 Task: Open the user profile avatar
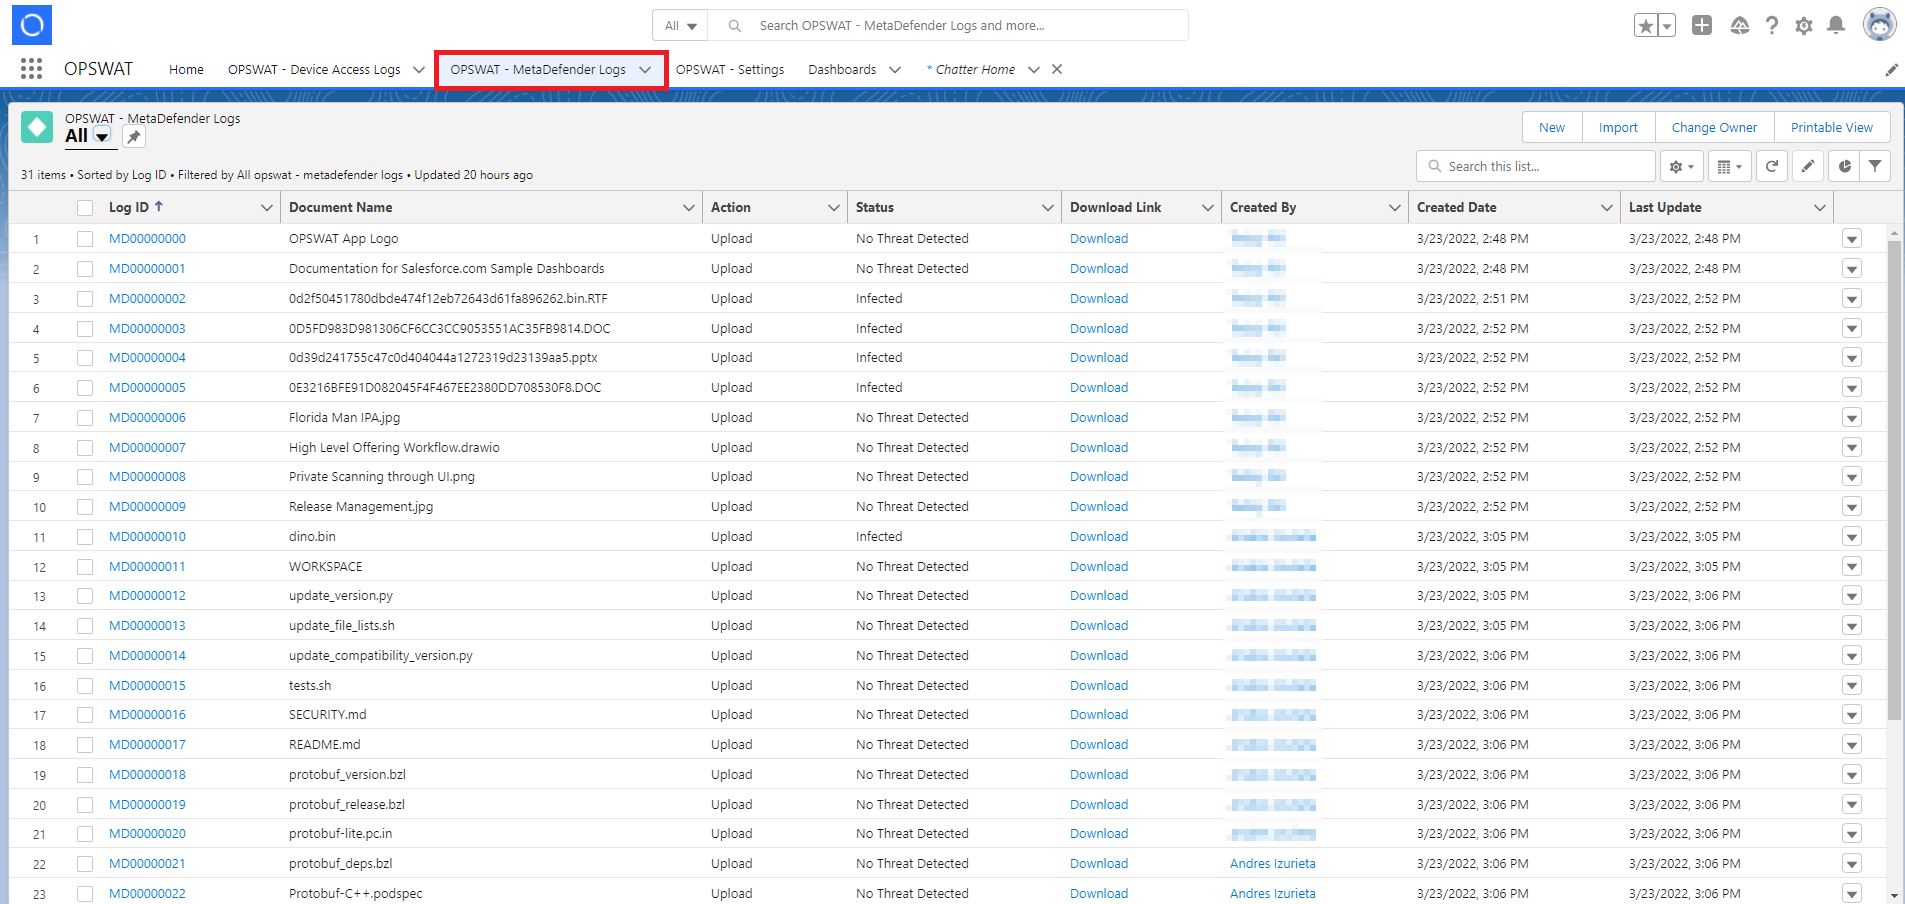coord(1880,25)
